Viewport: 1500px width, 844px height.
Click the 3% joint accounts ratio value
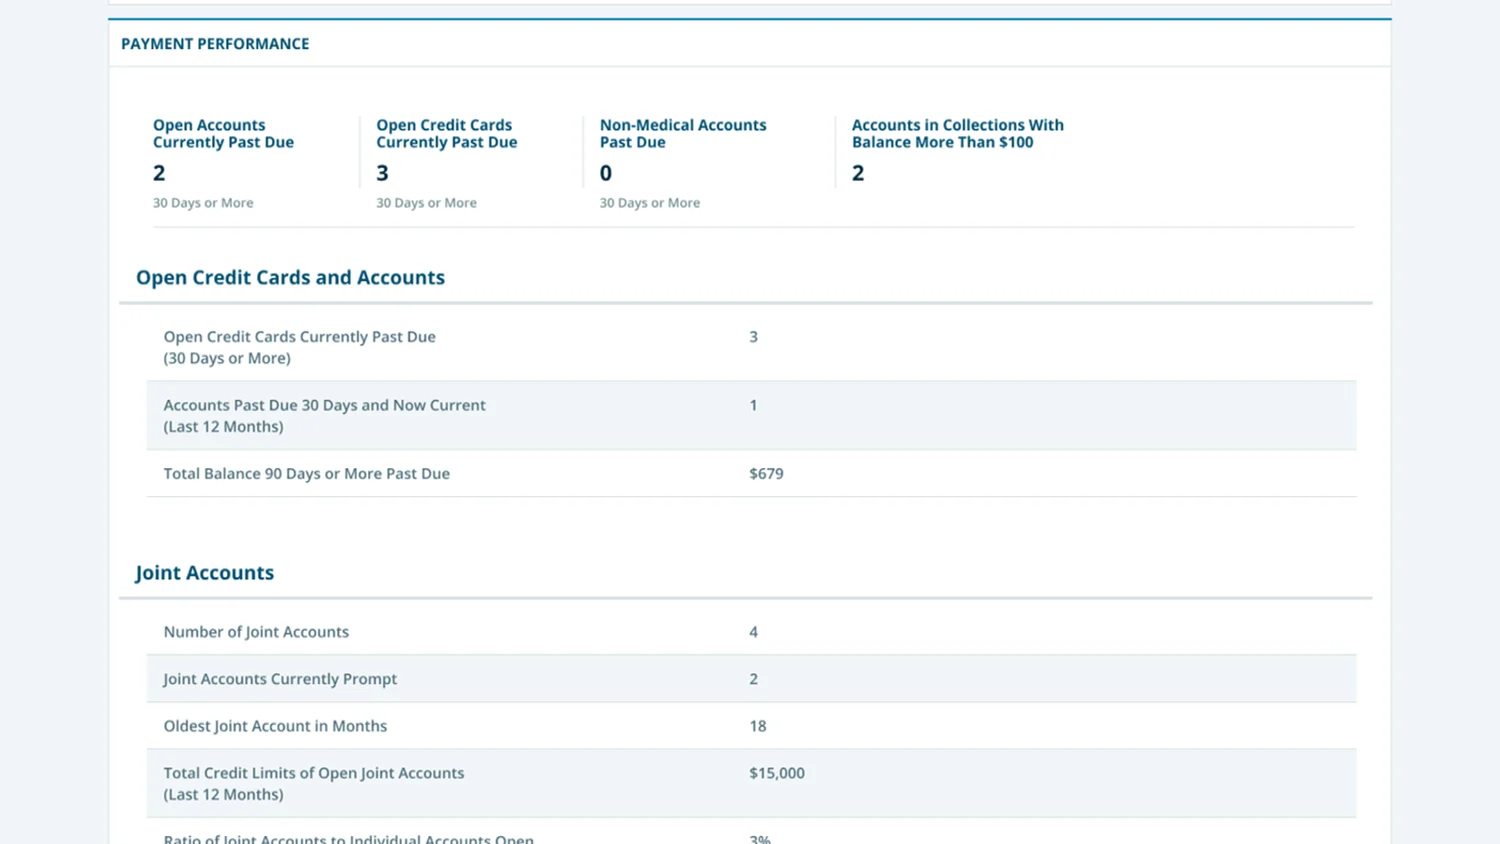(x=759, y=838)
